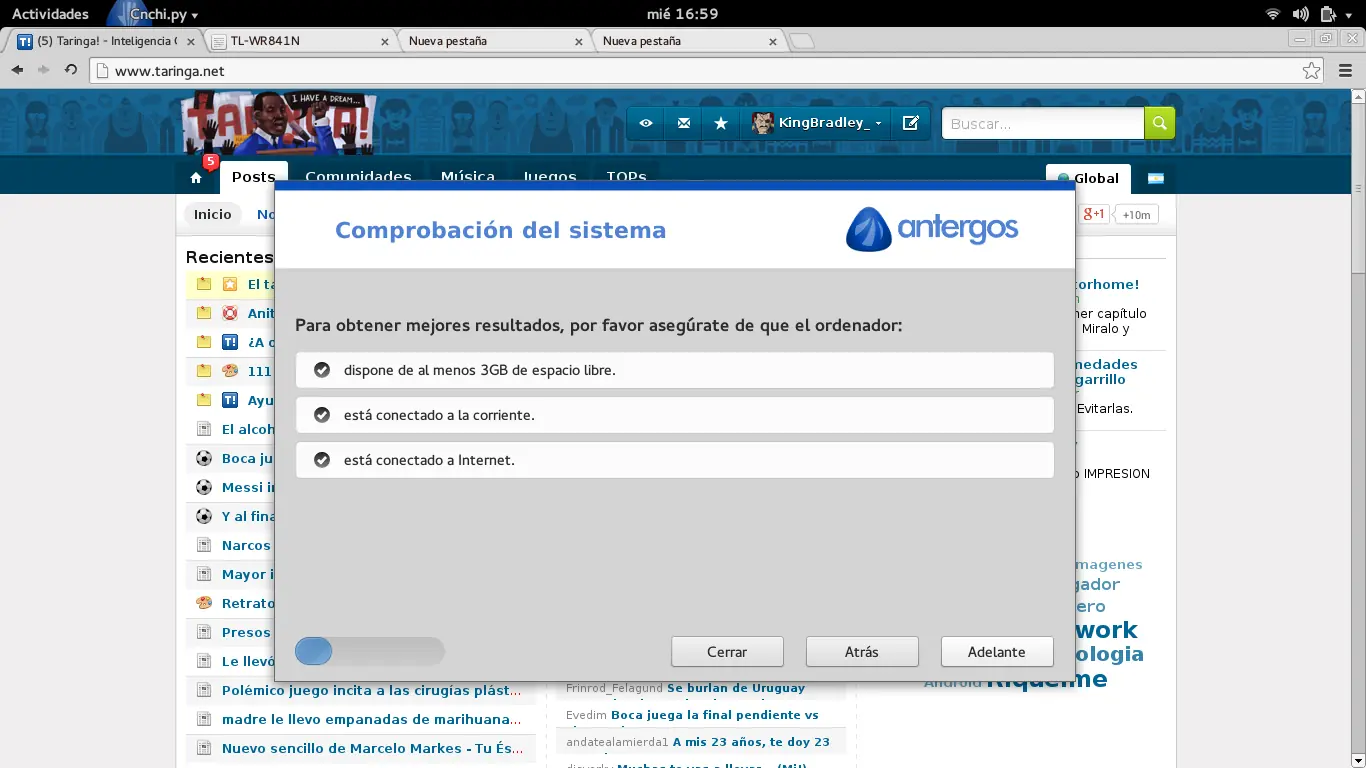Reload the page with the refresh icon
The image size is (1366, 768).
click(71, 70)
